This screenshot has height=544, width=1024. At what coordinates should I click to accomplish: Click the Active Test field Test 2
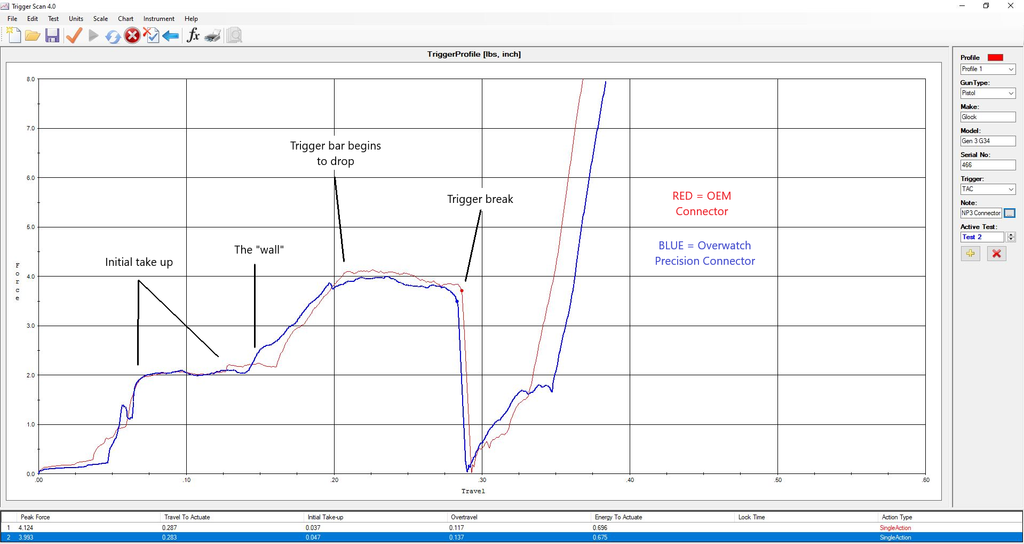pos(982,237)
